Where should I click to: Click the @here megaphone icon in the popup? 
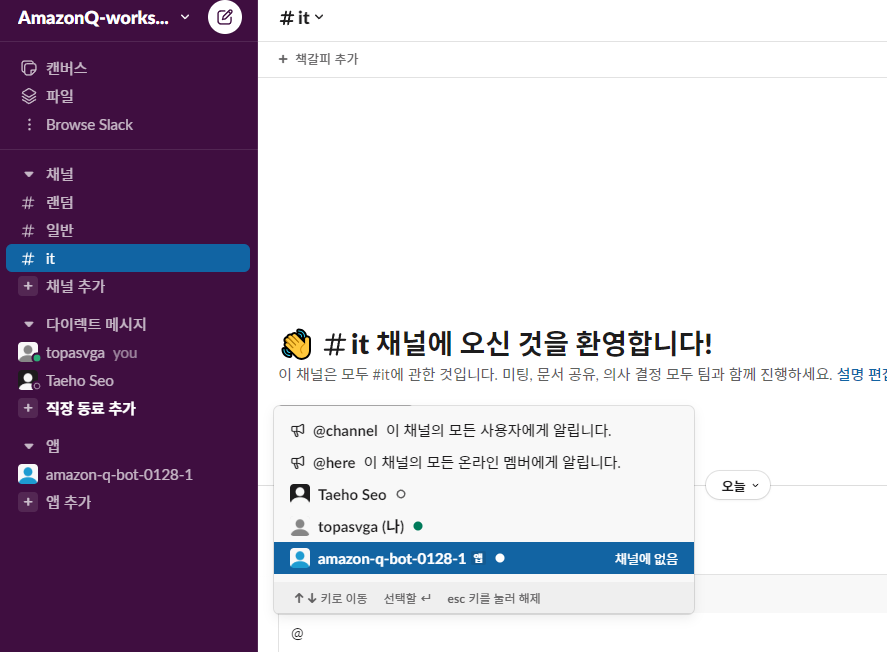(297, 461)
